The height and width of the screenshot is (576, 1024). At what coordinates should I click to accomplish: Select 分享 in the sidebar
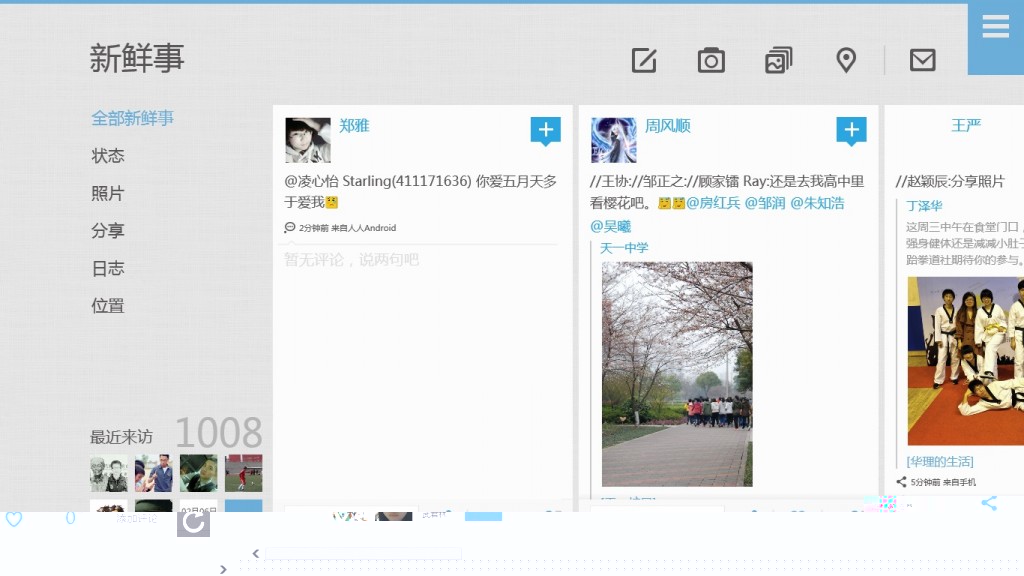coord(108,231)
